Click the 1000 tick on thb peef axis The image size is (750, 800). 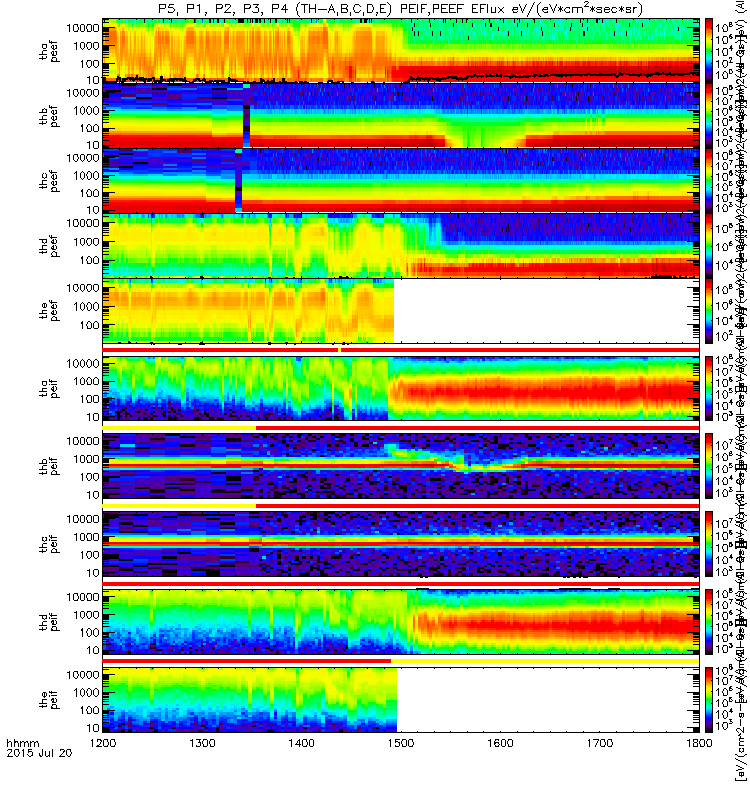coord(86,111)
